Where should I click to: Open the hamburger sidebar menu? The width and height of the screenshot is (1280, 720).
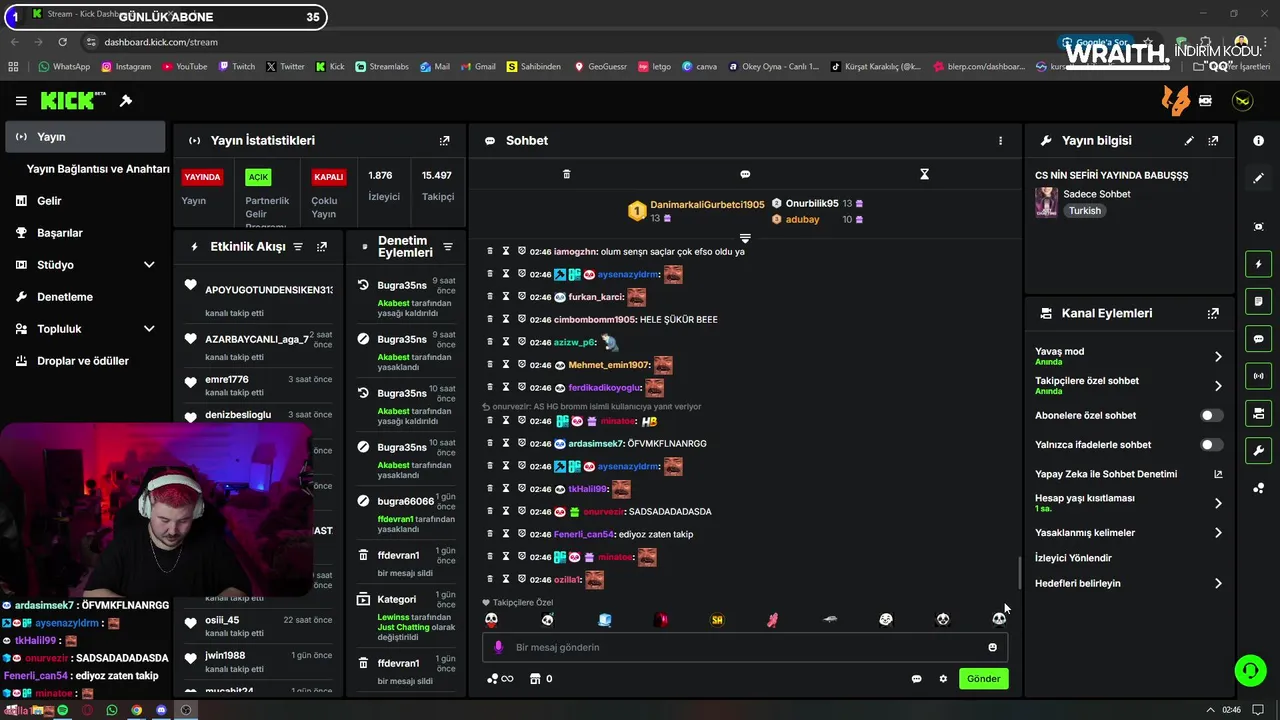(21, 101)
